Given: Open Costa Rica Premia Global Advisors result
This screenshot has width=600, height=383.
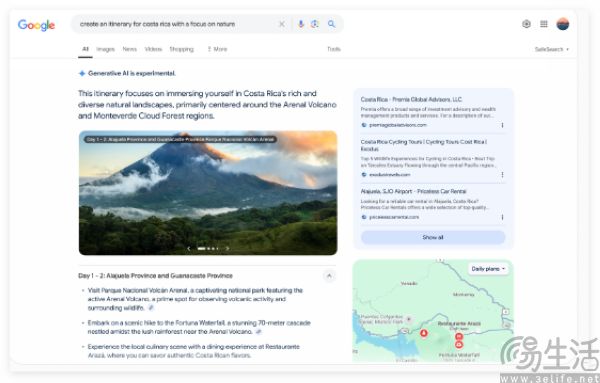Looking at the screenshot, I should point(411,99).
